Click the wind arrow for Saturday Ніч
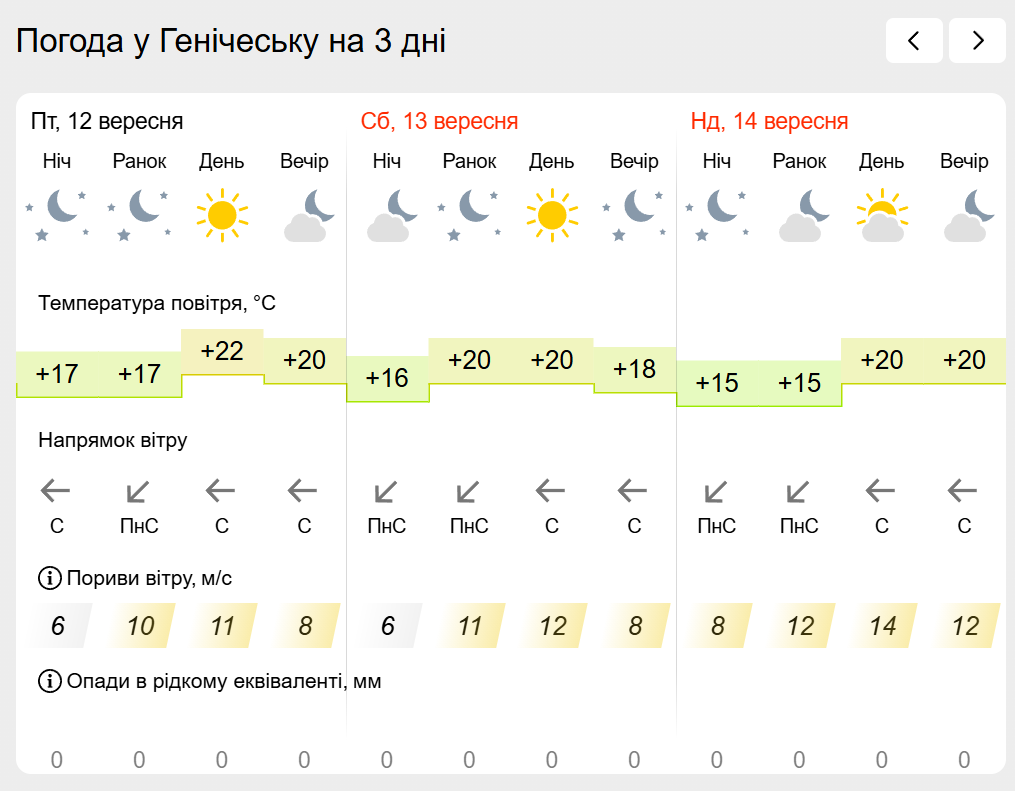The image size is (1015, 791). [x=386, y=492]
